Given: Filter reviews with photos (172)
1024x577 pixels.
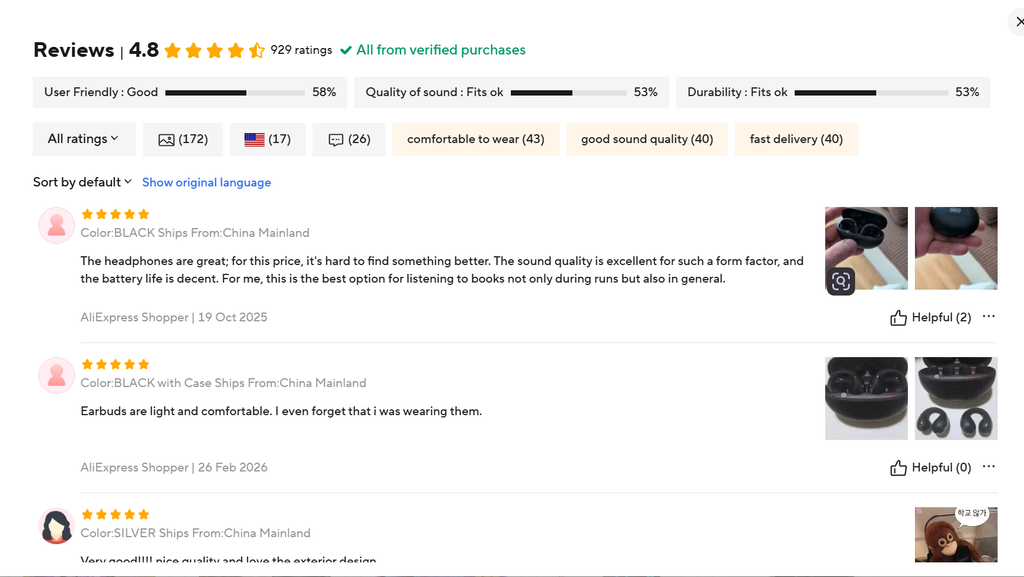Looking at the screenshot, I should (x=183, y=139).
